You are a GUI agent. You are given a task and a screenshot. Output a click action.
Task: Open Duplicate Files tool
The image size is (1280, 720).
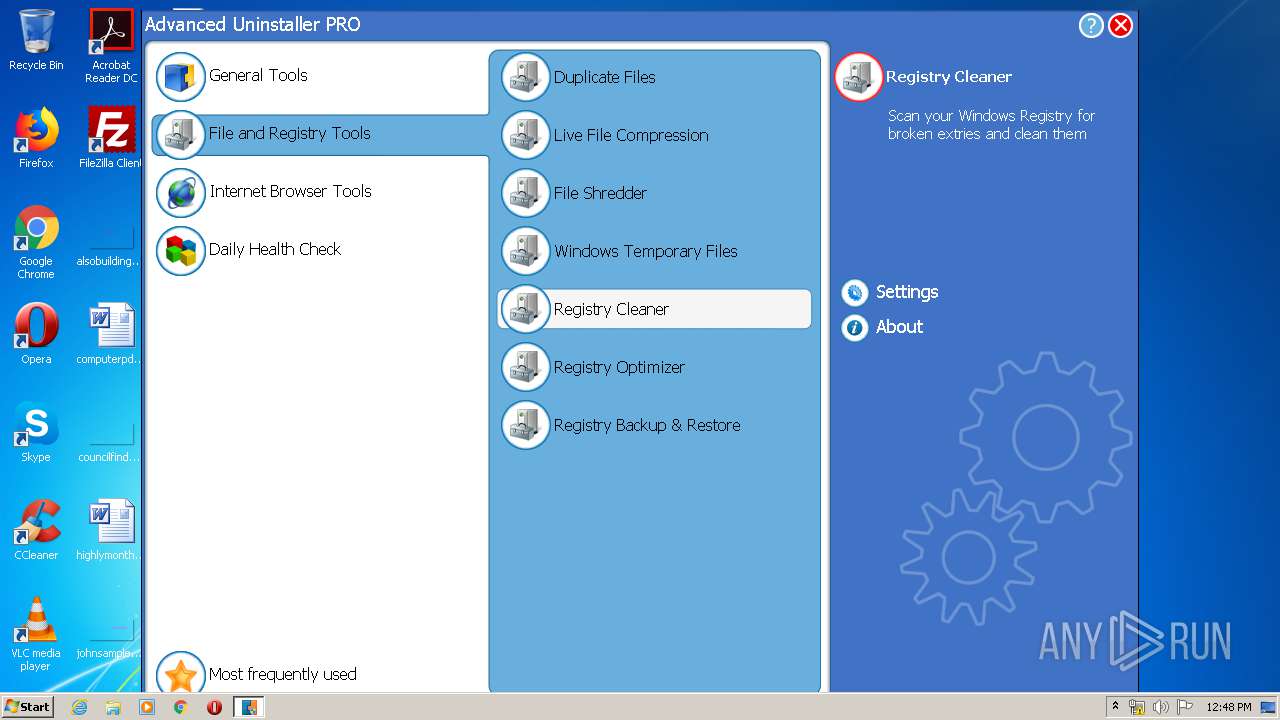click(x=605, y=77)
